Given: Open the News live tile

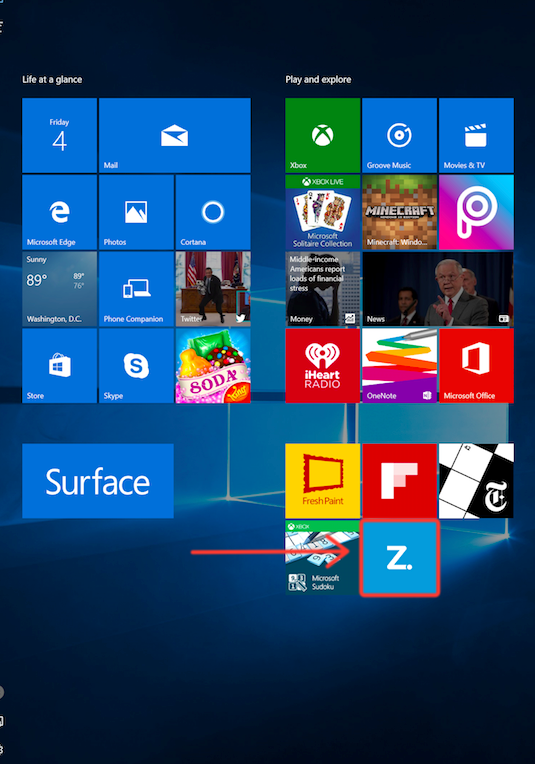Looking at the screenshot, I should click(x=438, y=289).
